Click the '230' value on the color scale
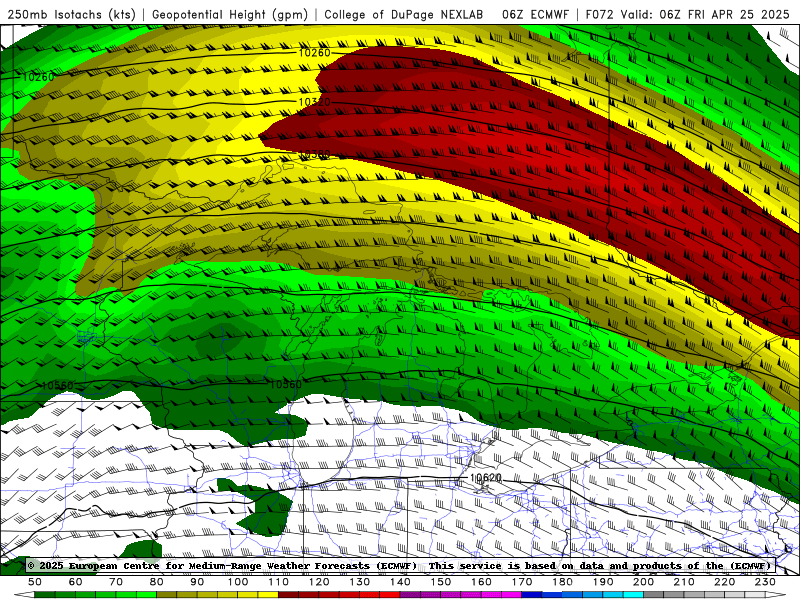Viewport: 800px width, 600px height. (x=765, y=582)
